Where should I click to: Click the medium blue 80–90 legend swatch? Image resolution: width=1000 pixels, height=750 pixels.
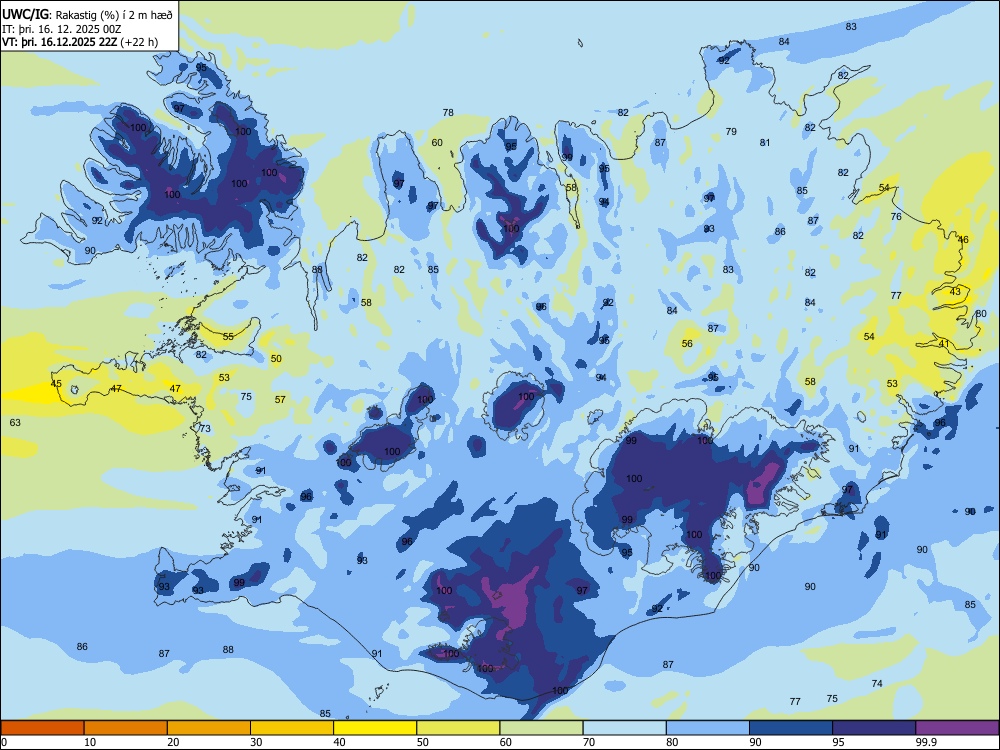[708, 728]
